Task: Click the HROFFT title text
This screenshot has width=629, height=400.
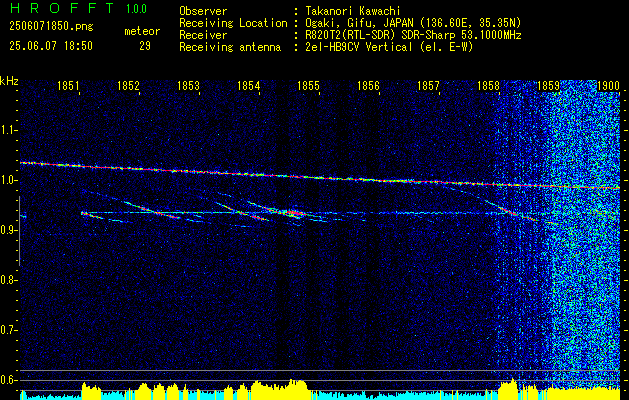Action: 62,8
